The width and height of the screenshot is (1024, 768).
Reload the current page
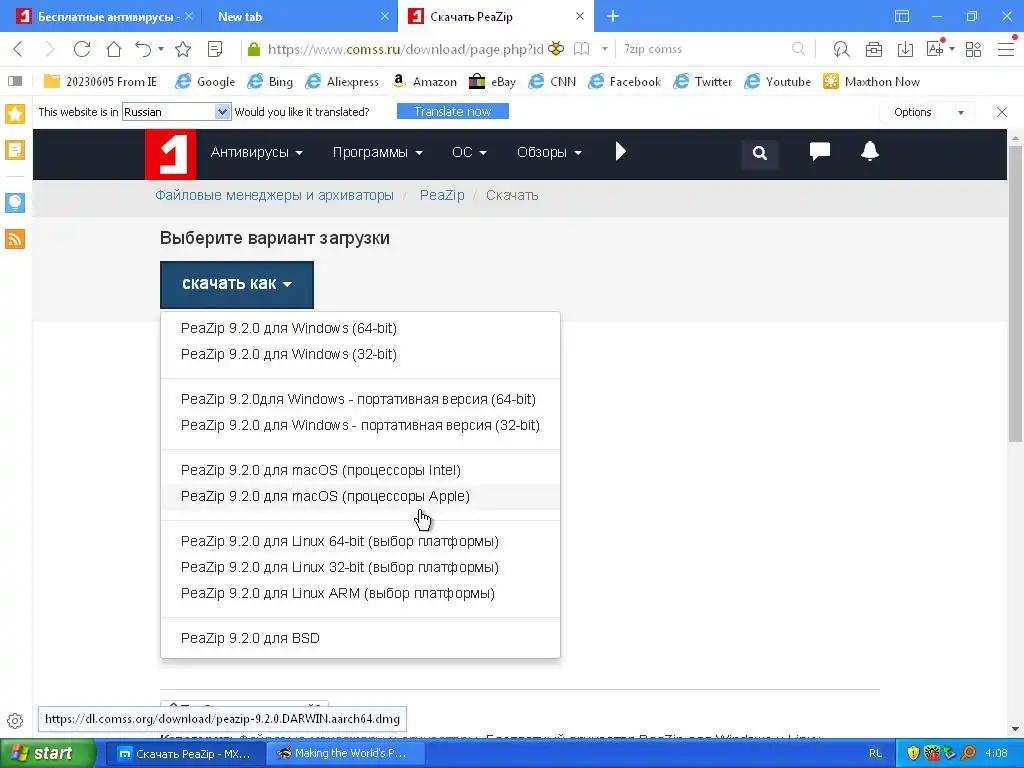(x=82, y=49)
